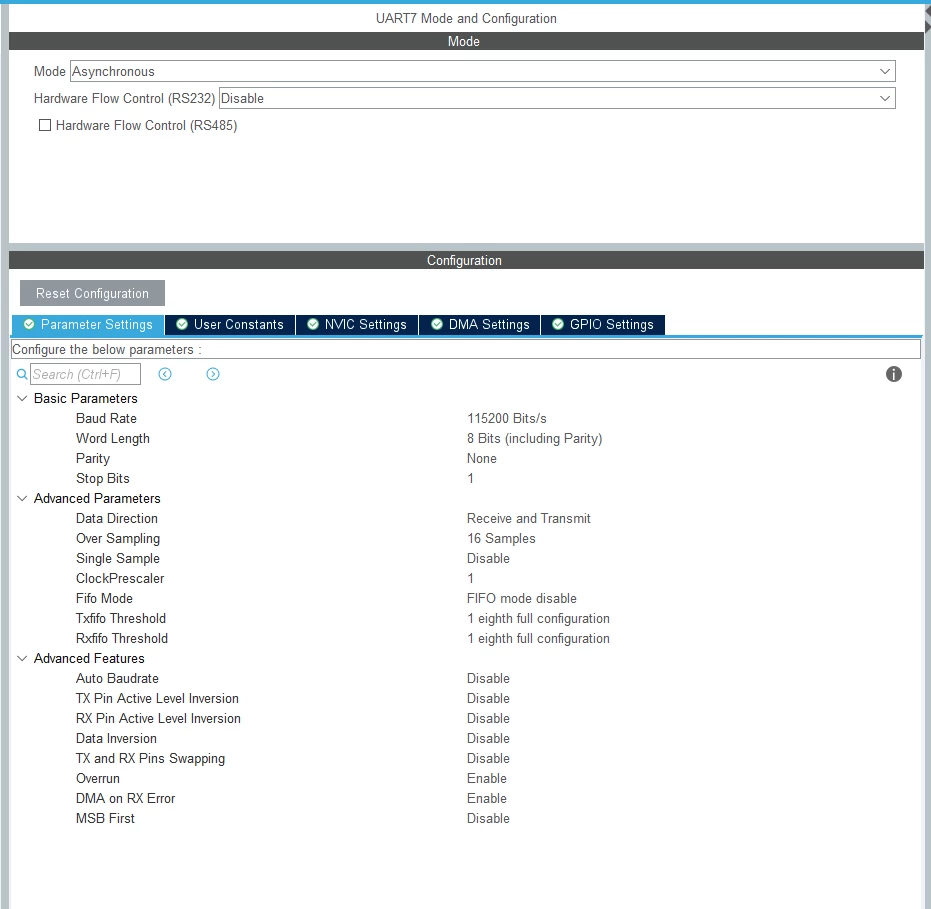This screenshot has width=931, height=909.
Task: Select Fifo Mode value FIFO mode disable
Action: point(521,598)
